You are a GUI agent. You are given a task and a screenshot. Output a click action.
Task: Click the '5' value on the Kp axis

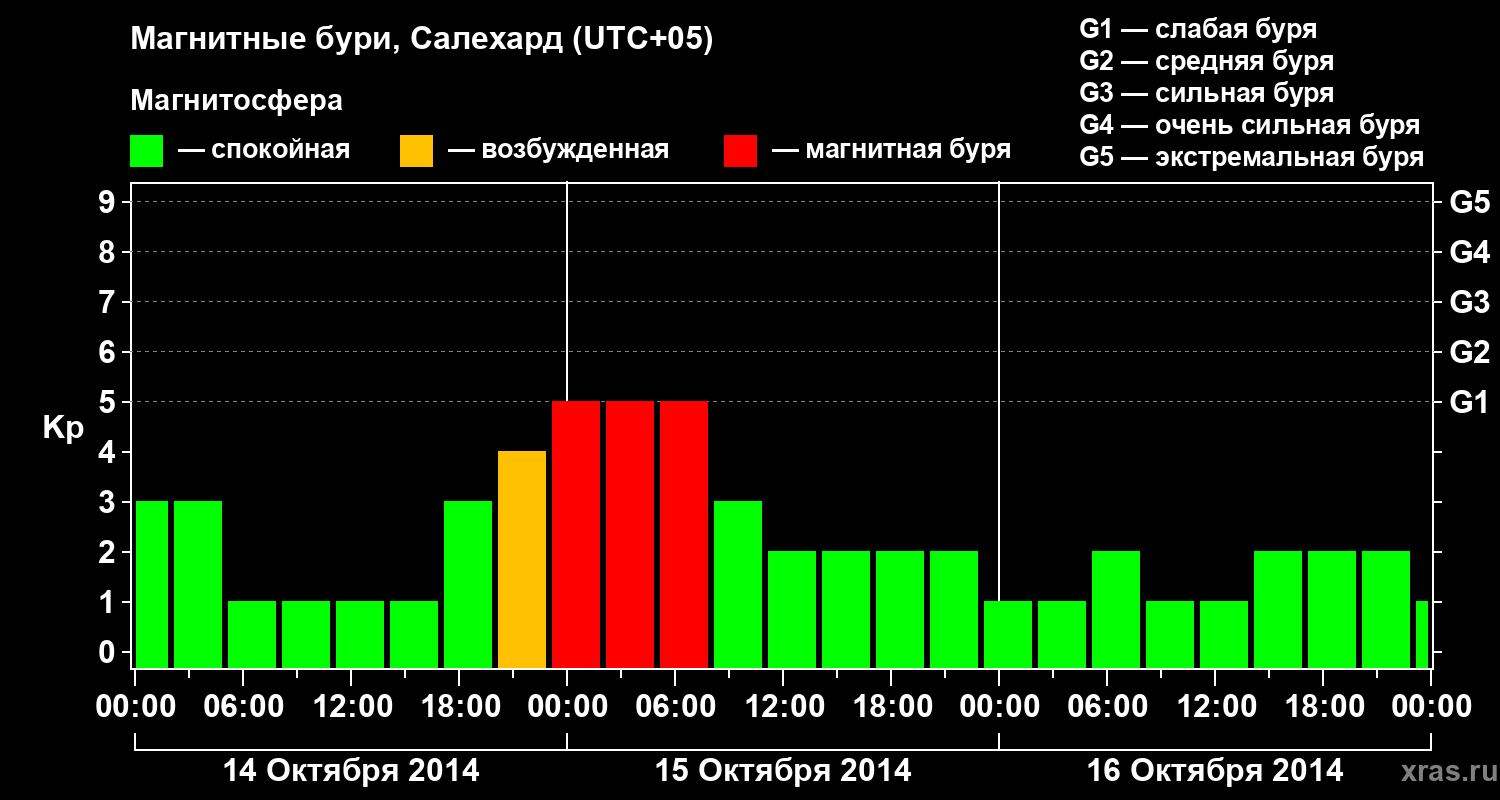109,402
